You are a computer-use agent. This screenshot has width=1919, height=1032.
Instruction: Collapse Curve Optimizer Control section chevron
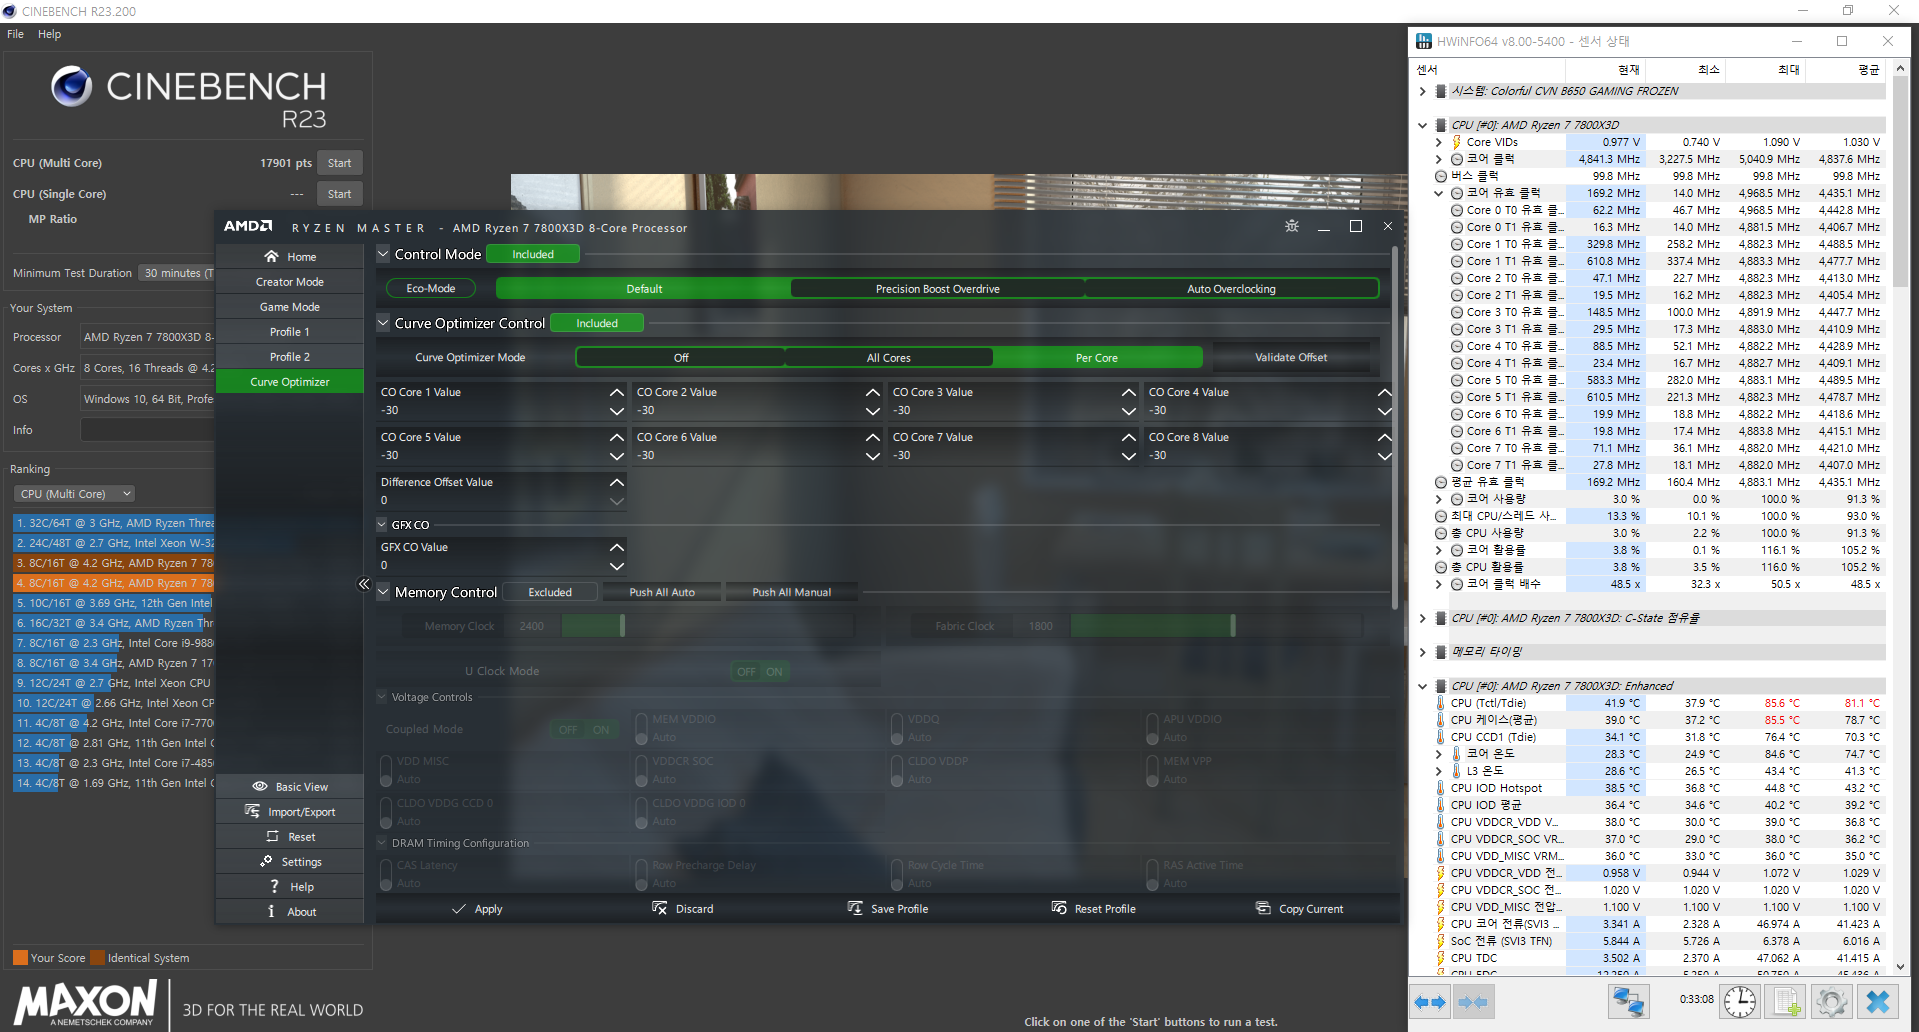[383, 323]
